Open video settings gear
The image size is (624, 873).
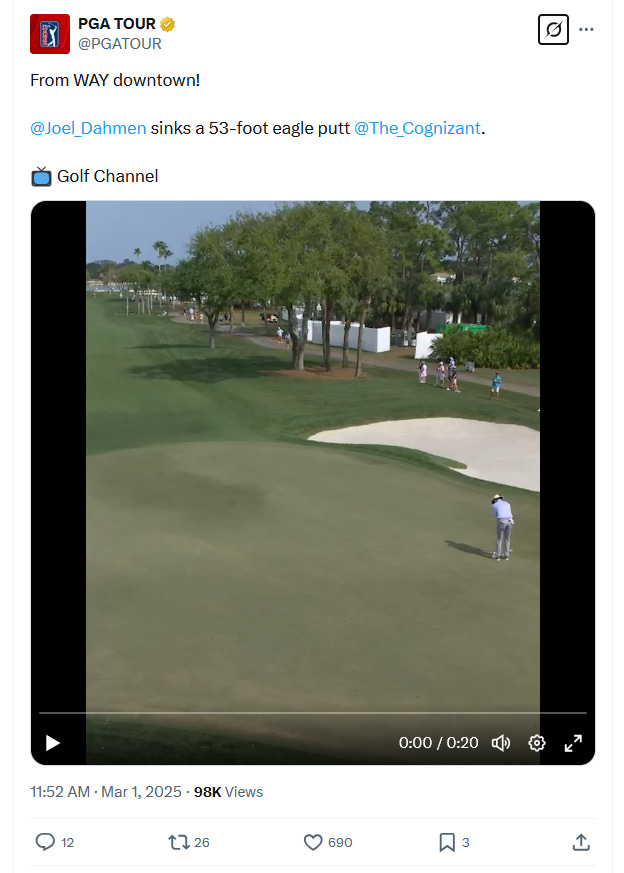pos(537,743)
